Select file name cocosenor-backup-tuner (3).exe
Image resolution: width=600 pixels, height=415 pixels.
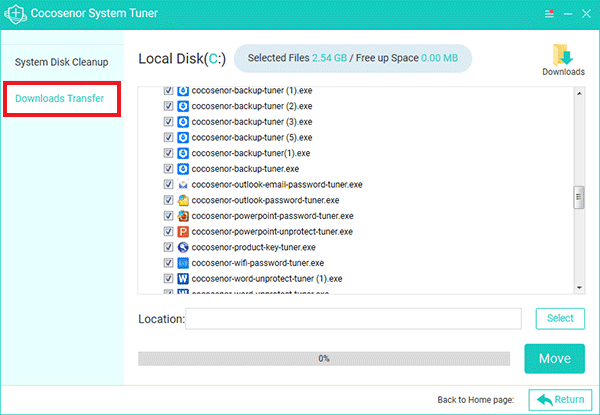(x=252, y=122)
